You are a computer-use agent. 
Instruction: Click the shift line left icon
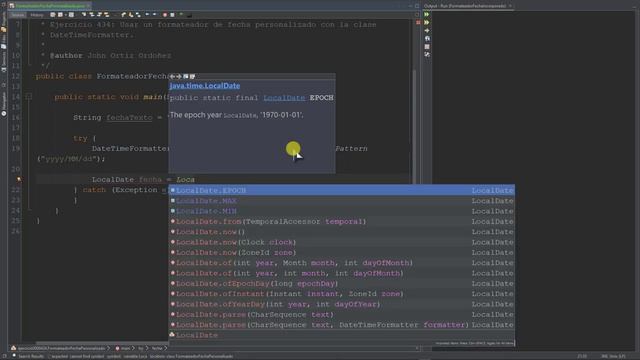pyautogui.click(x=147, y=15)
